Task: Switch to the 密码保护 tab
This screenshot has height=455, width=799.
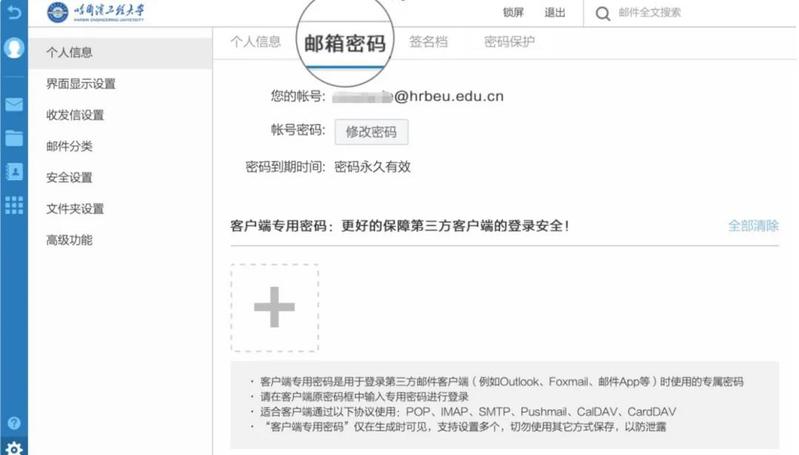Action: click(x=509, y=42)
